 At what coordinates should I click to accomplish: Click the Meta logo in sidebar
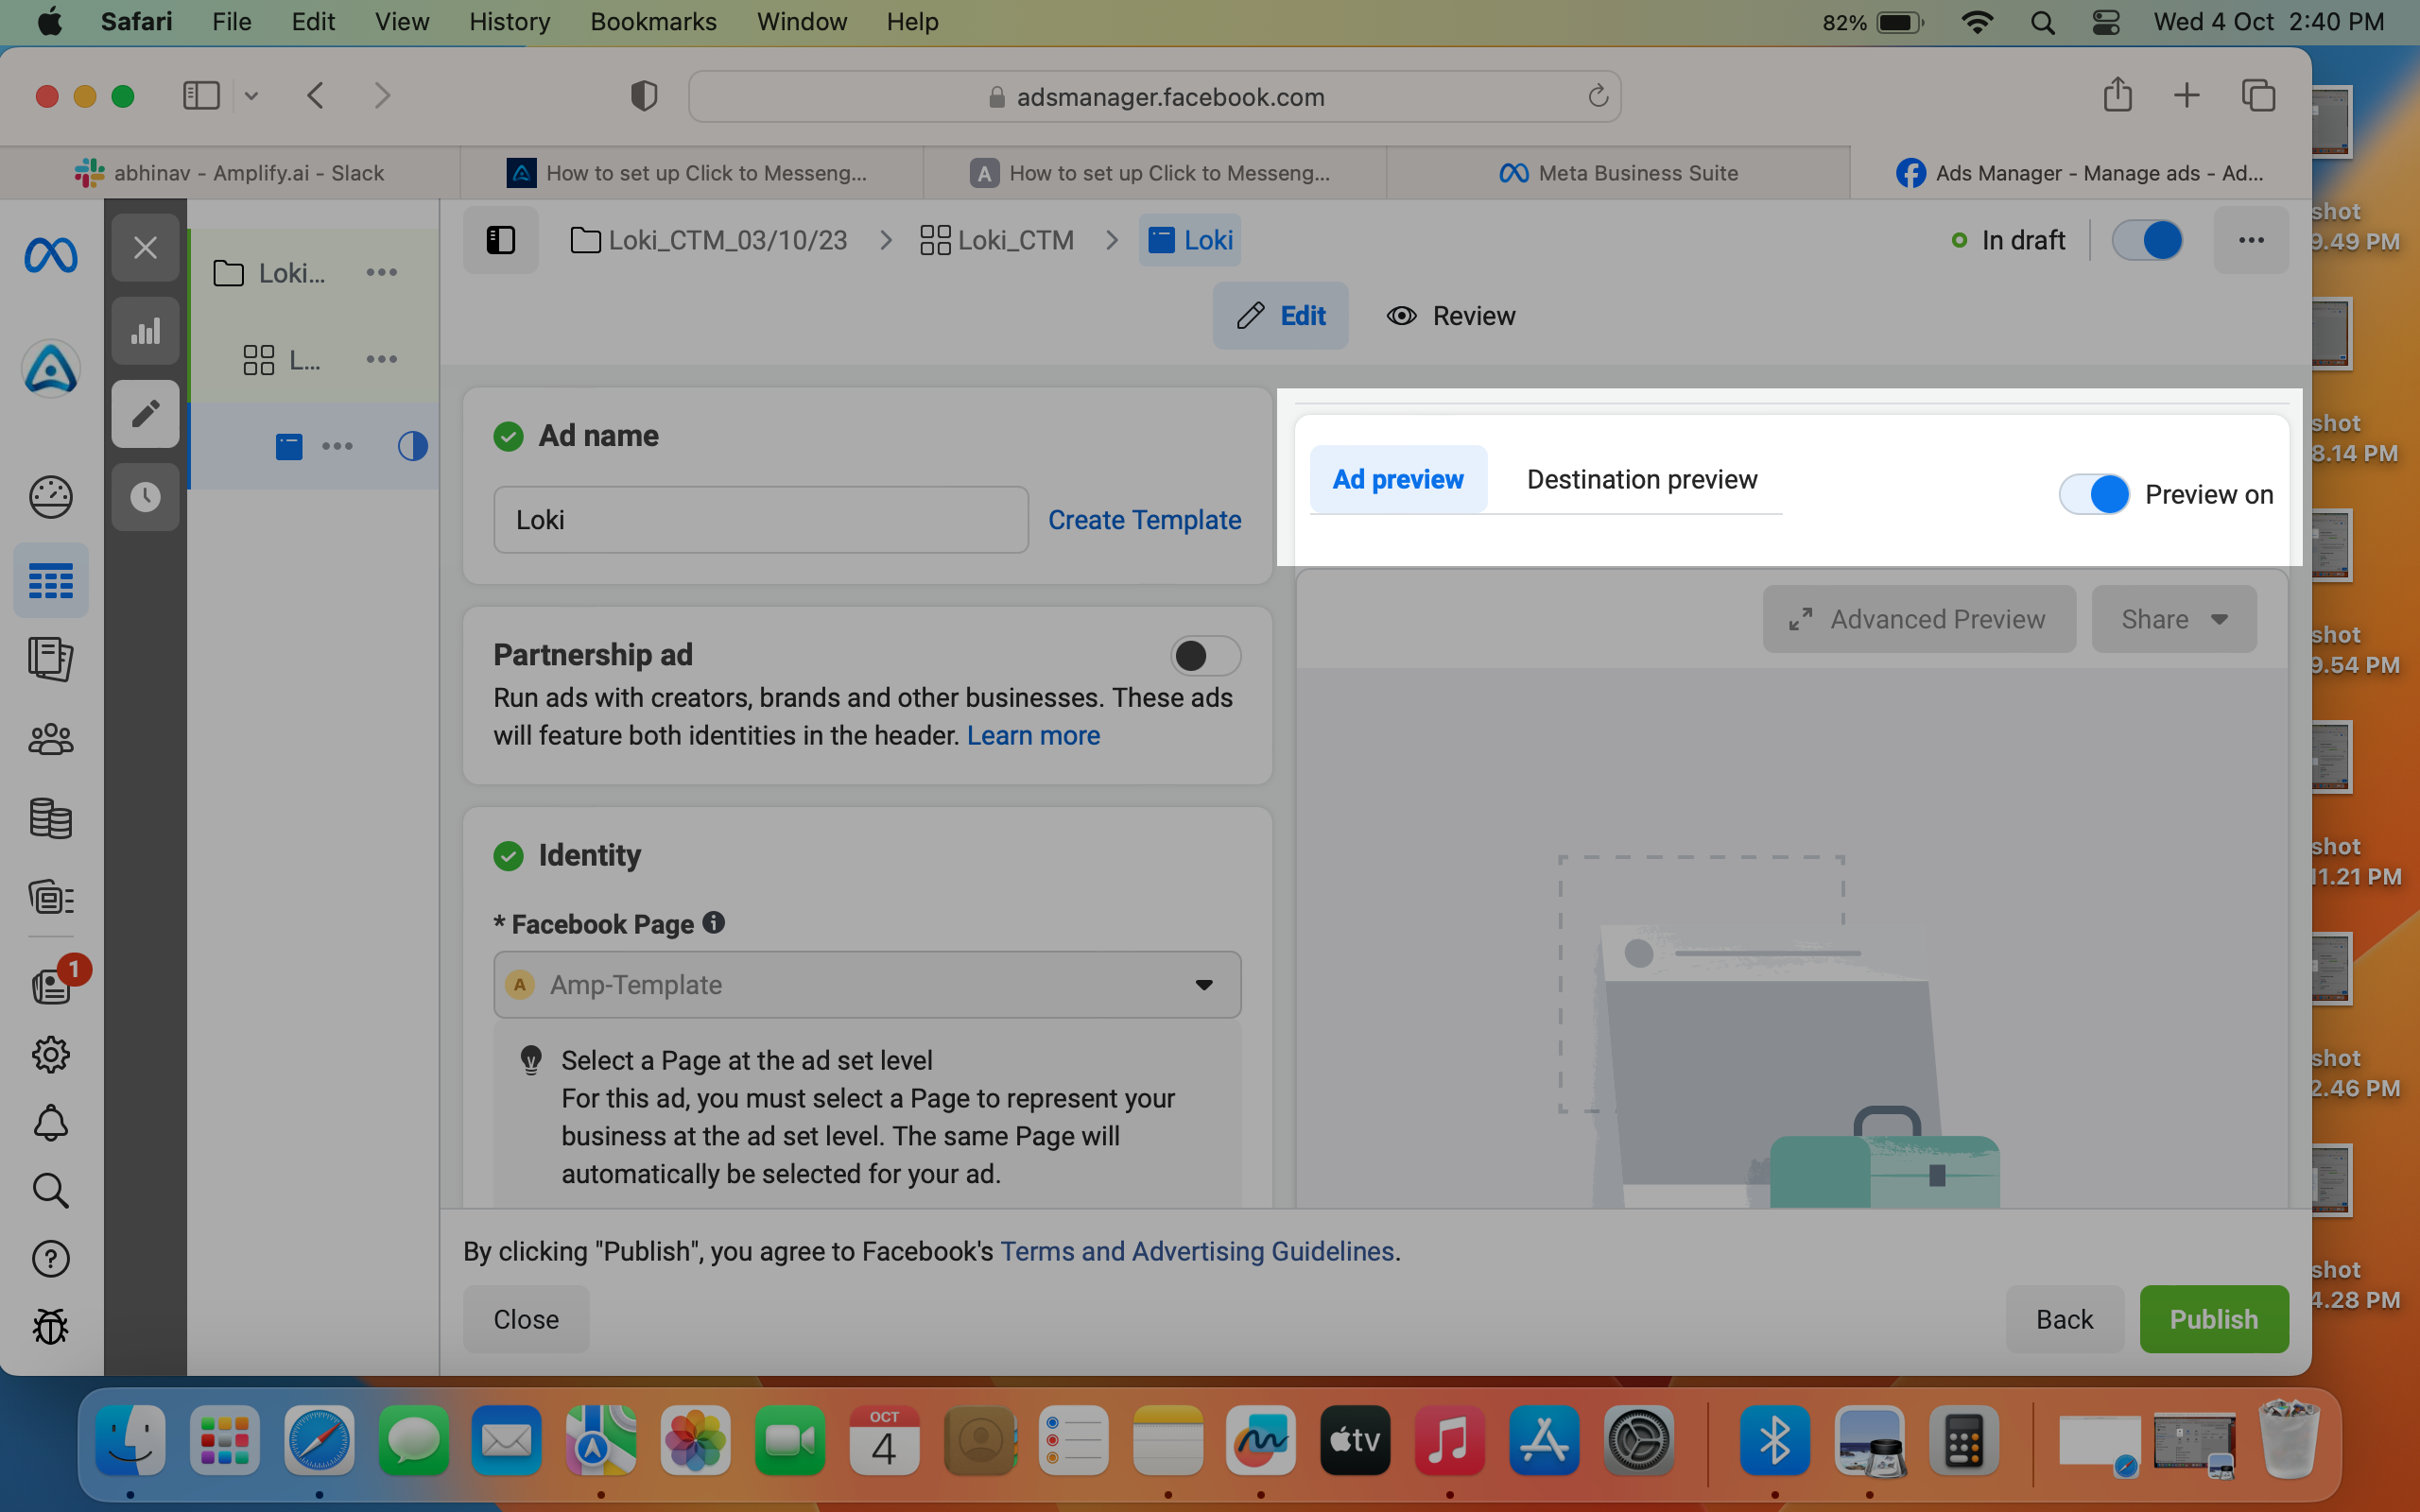51,256
